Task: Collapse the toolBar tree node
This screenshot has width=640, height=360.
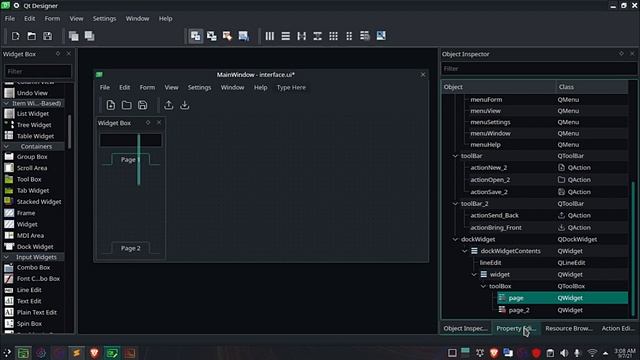Action: (x=455, y=156)
